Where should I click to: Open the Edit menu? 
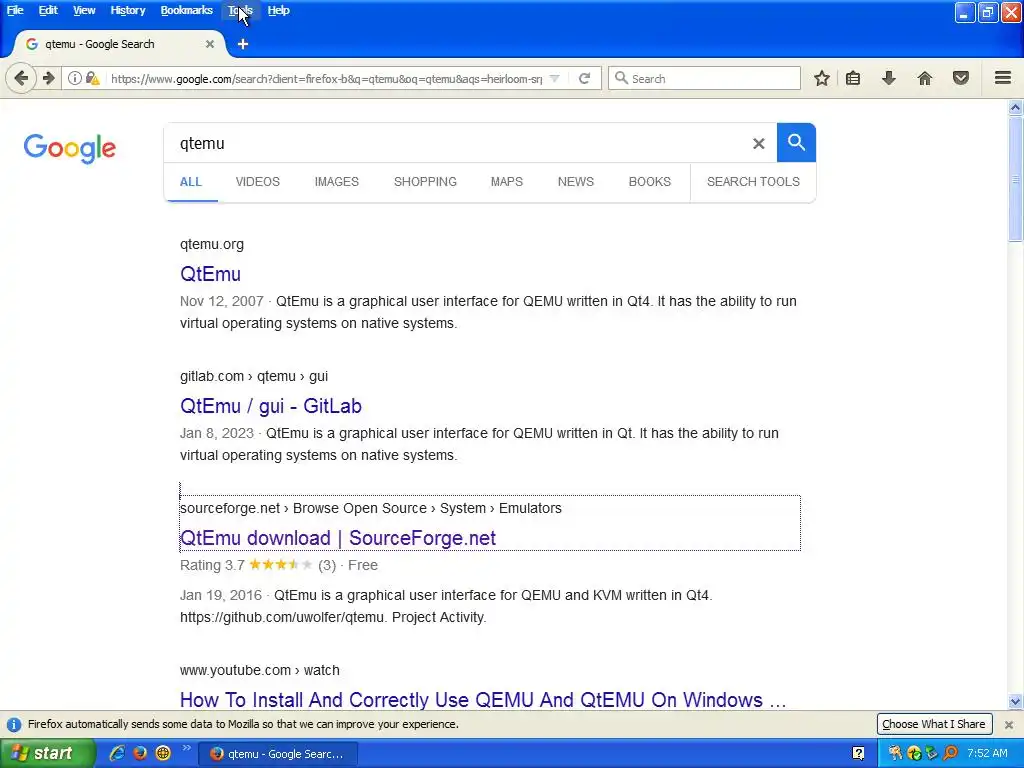point(48,10)
